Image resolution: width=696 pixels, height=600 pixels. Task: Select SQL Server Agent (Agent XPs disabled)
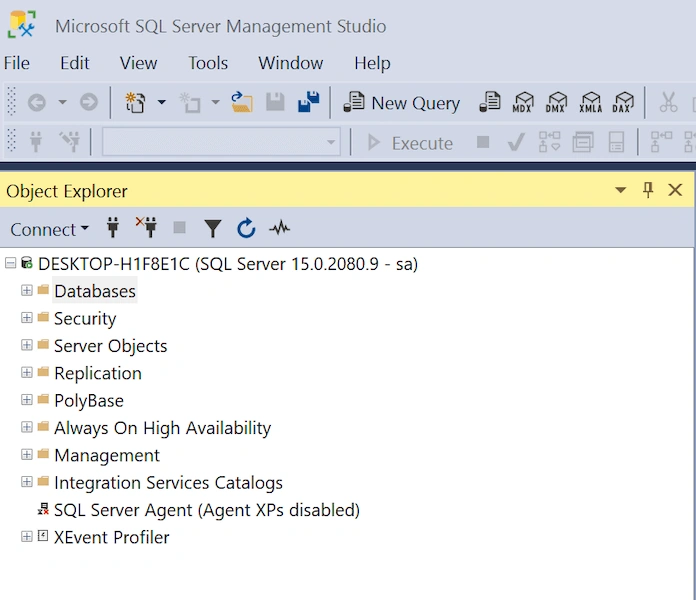(207, 510)
